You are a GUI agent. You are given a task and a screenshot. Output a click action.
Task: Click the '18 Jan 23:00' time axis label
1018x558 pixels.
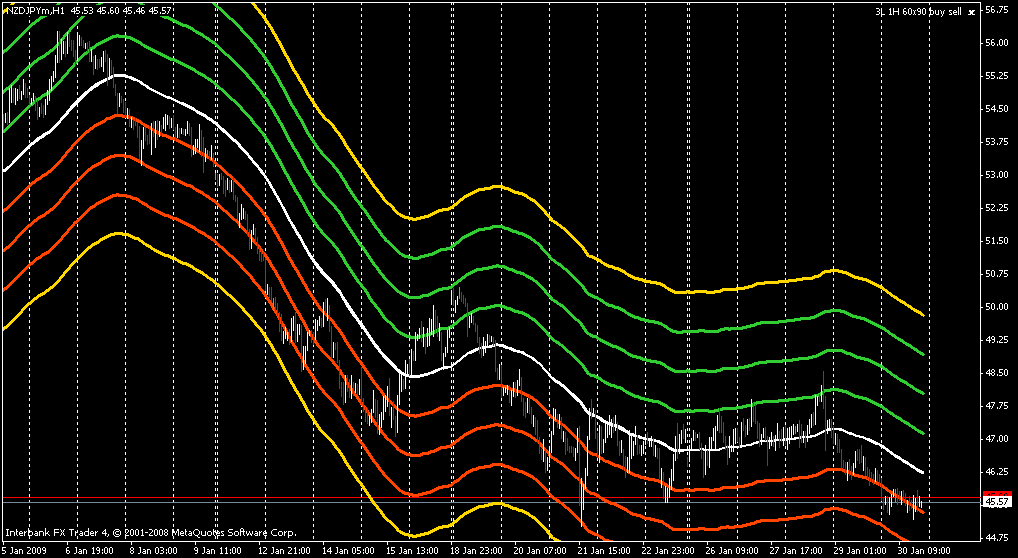click(x=477, y=550)
